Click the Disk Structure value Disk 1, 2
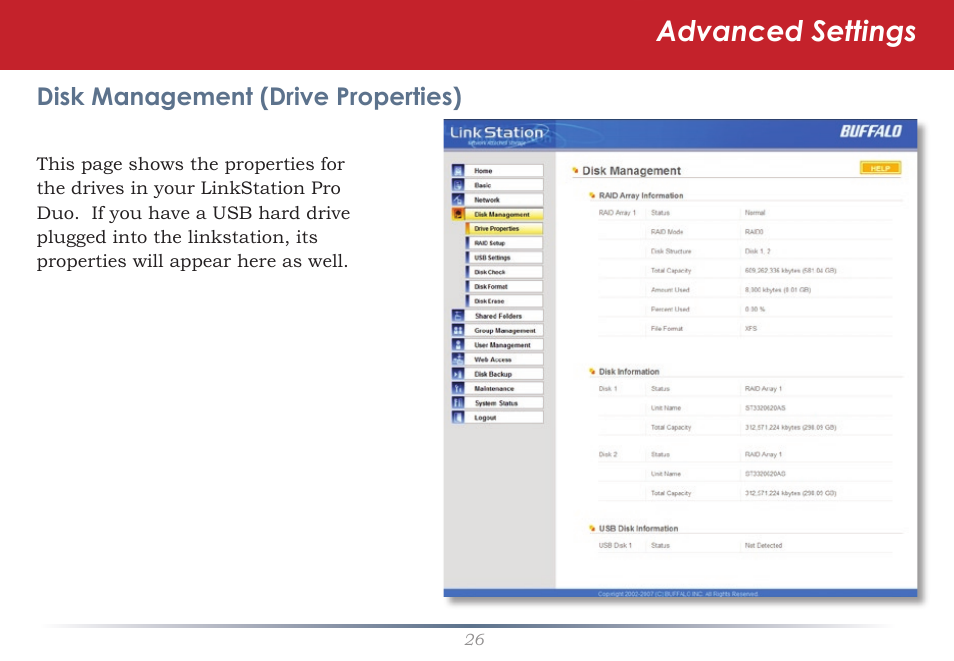The width and height of the screenshot is (954, 661). tap(757, 251)
